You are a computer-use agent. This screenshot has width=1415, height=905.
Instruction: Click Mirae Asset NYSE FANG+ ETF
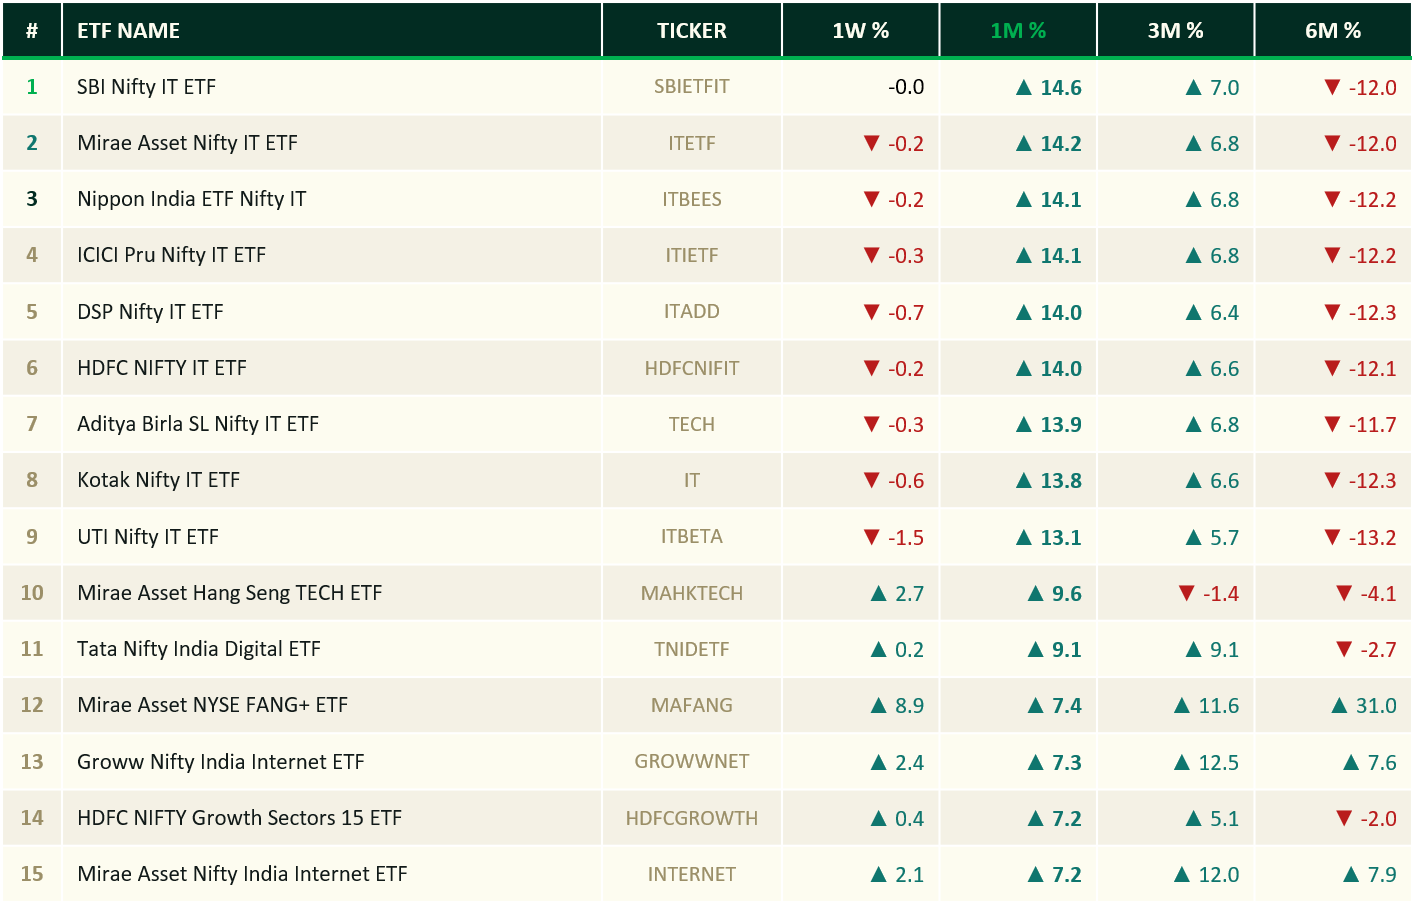213,705
